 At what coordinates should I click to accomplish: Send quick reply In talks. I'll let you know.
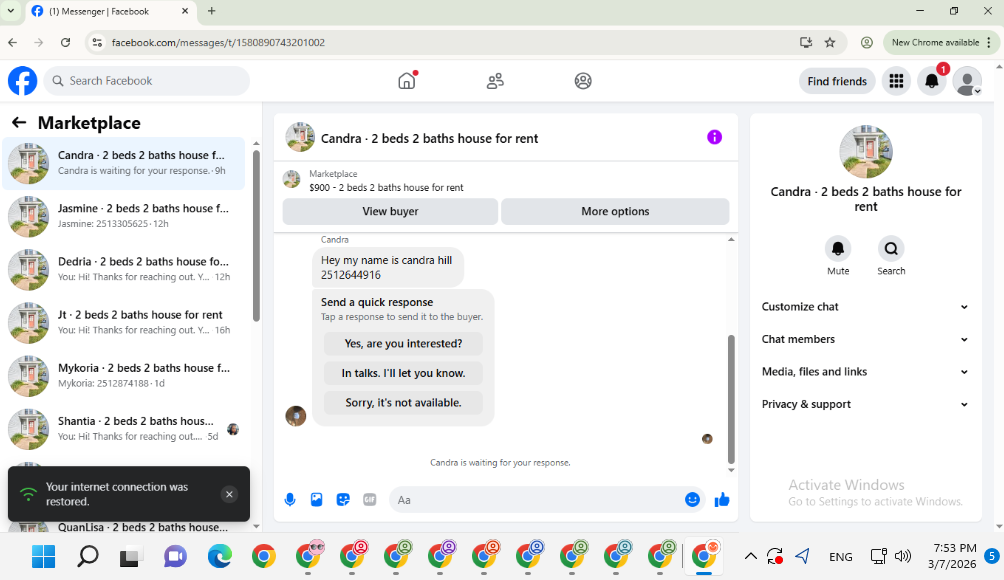click(x=403, y=373)
